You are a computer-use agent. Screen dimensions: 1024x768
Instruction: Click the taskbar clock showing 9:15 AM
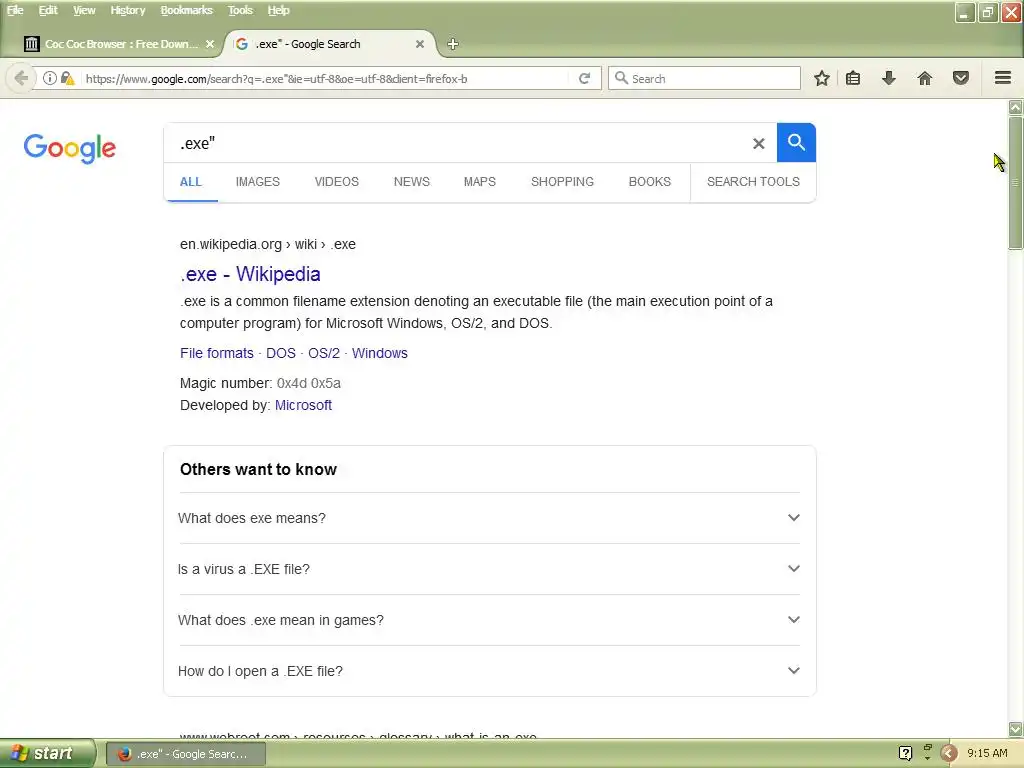point(987,753)
